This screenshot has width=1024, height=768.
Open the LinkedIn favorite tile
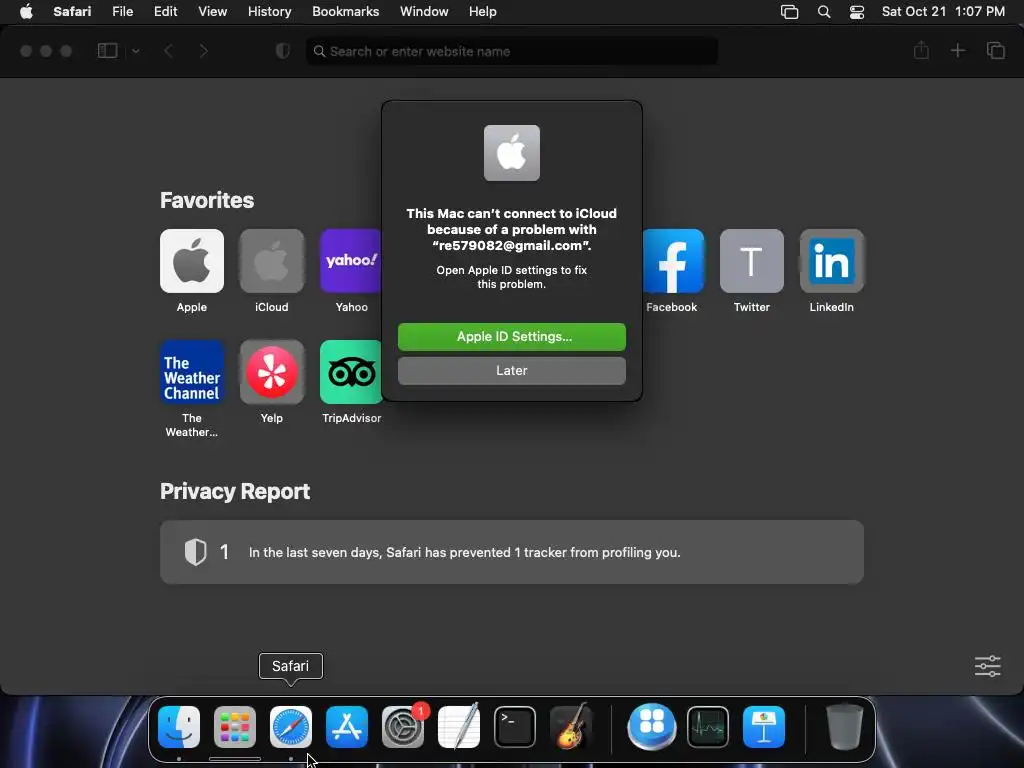(831, 261)
